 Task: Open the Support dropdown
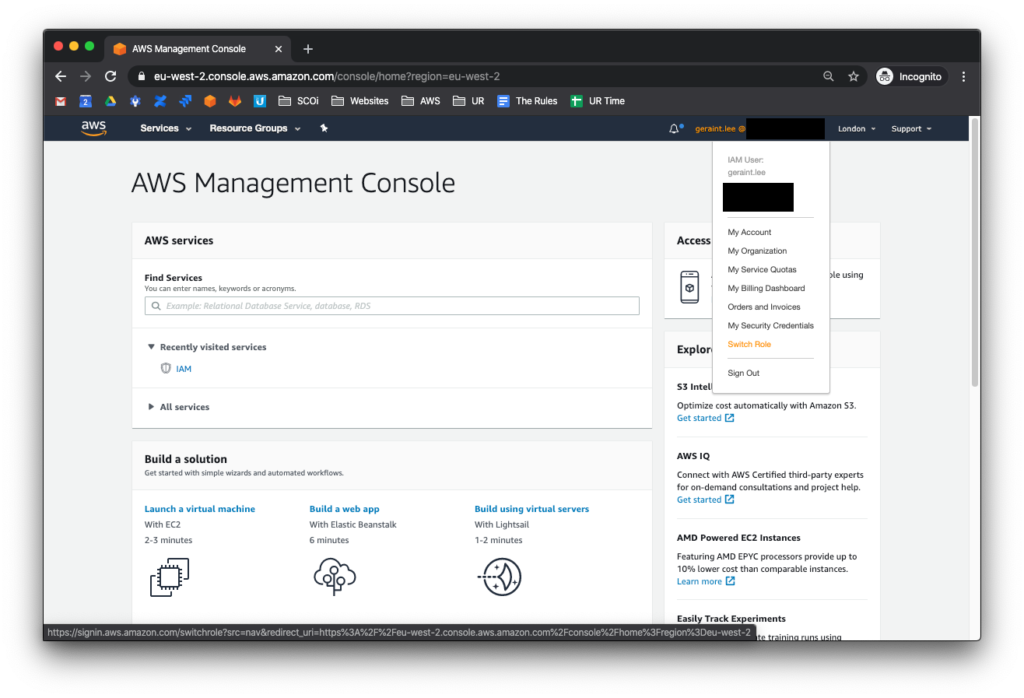click(x=911, y=129)
